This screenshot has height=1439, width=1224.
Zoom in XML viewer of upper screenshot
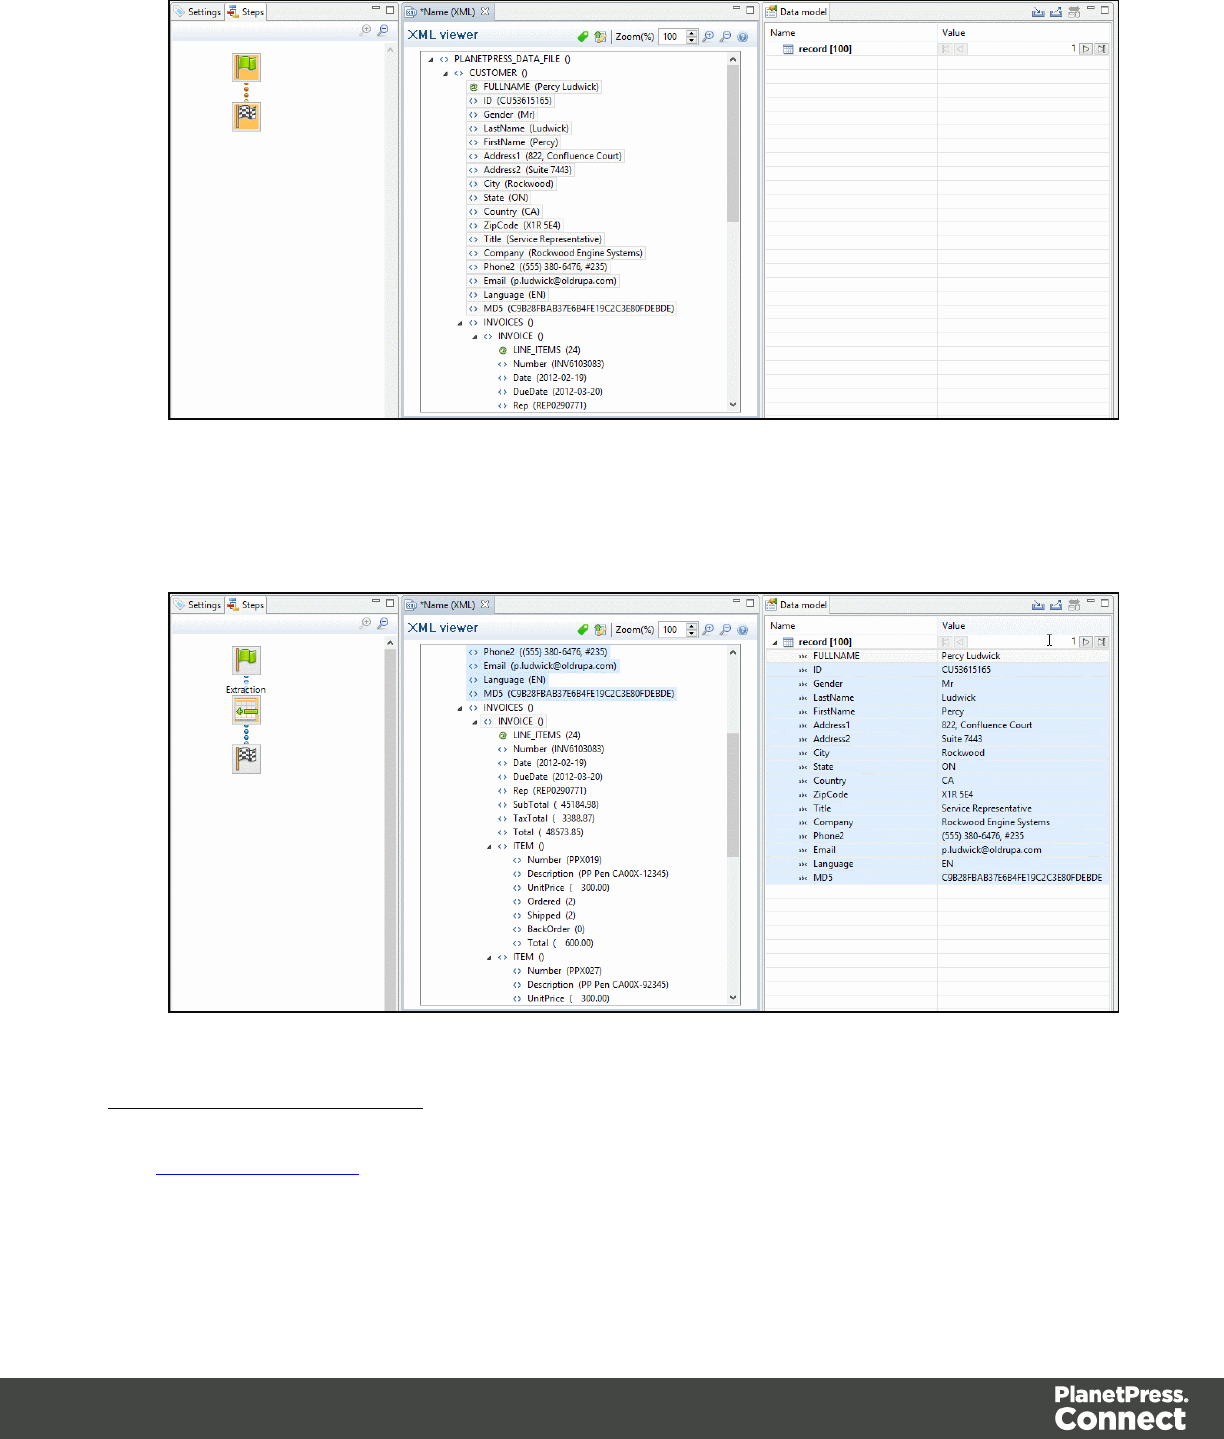pos(708,37)
